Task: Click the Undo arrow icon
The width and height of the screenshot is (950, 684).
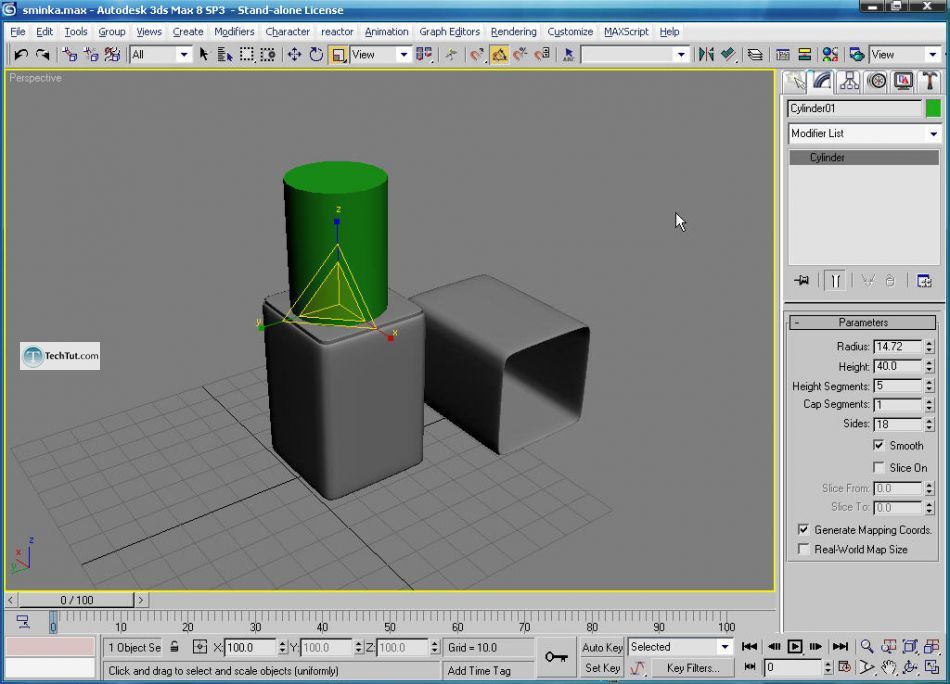Action: [x=21, y=55]
